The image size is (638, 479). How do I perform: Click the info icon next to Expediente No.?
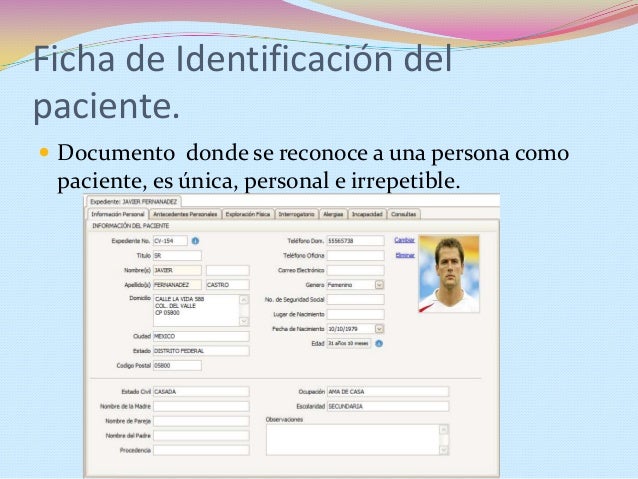click(195, 241)
